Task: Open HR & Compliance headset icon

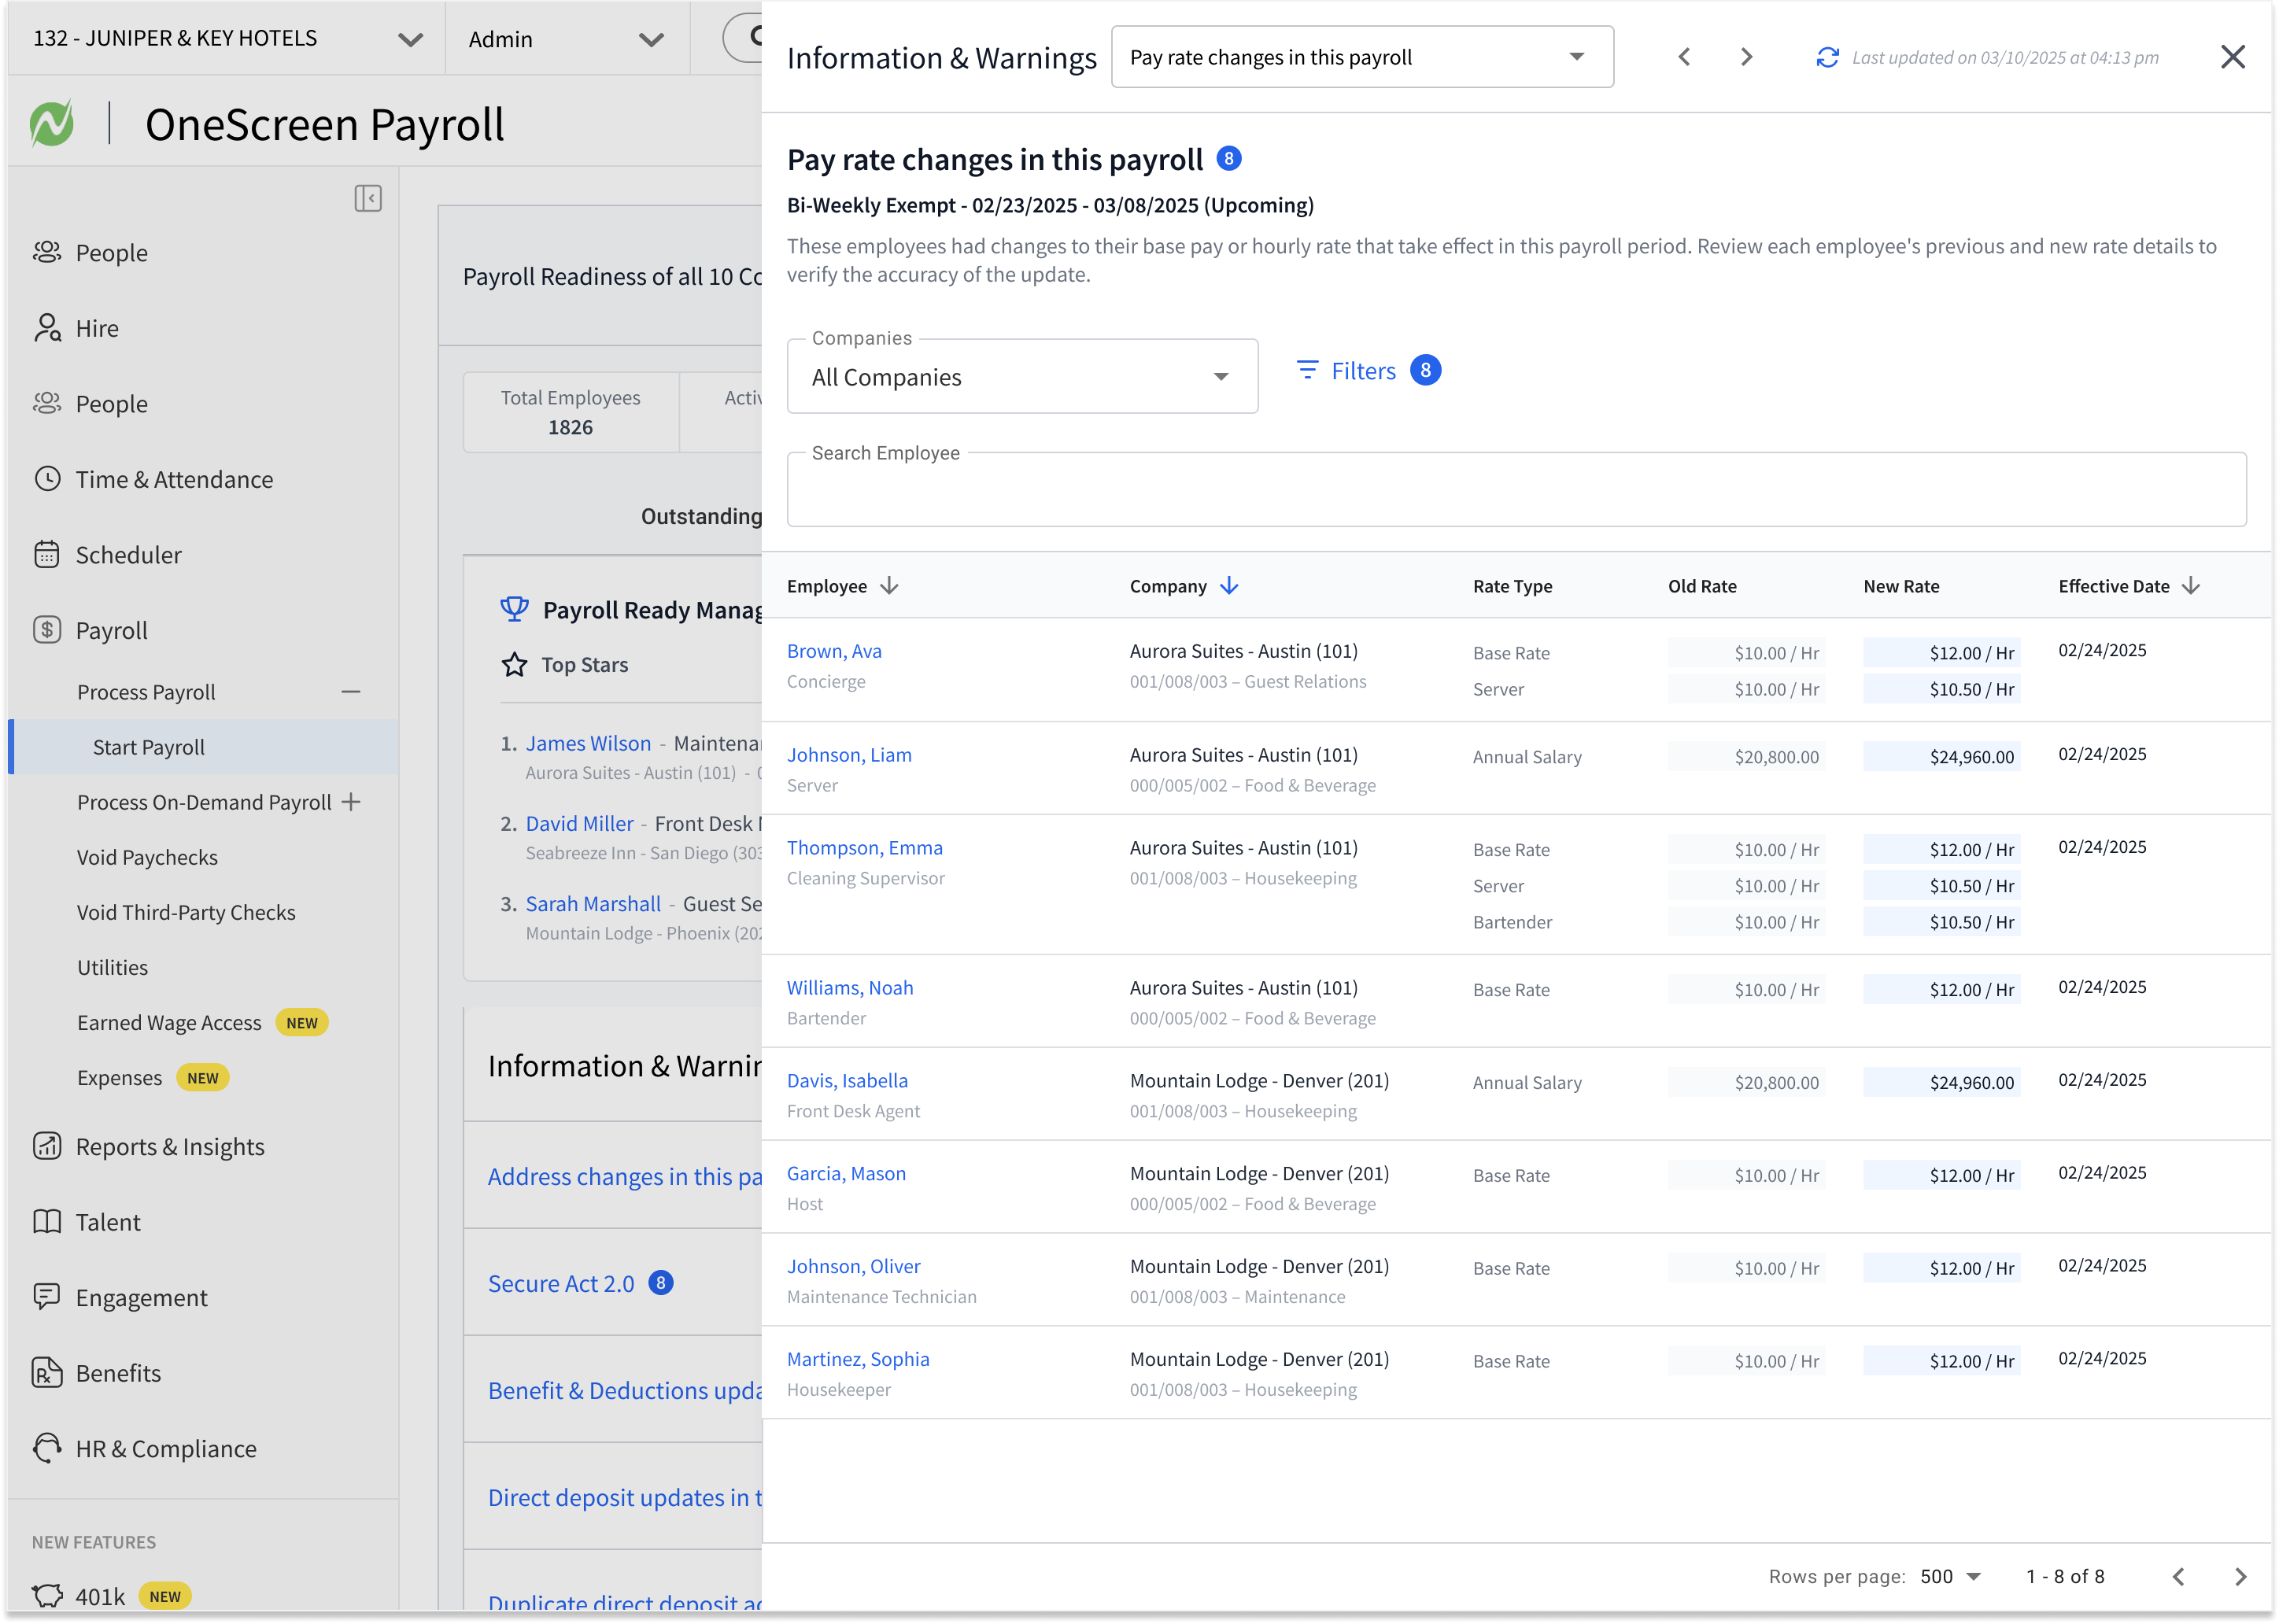Action: pos(47,1448)
